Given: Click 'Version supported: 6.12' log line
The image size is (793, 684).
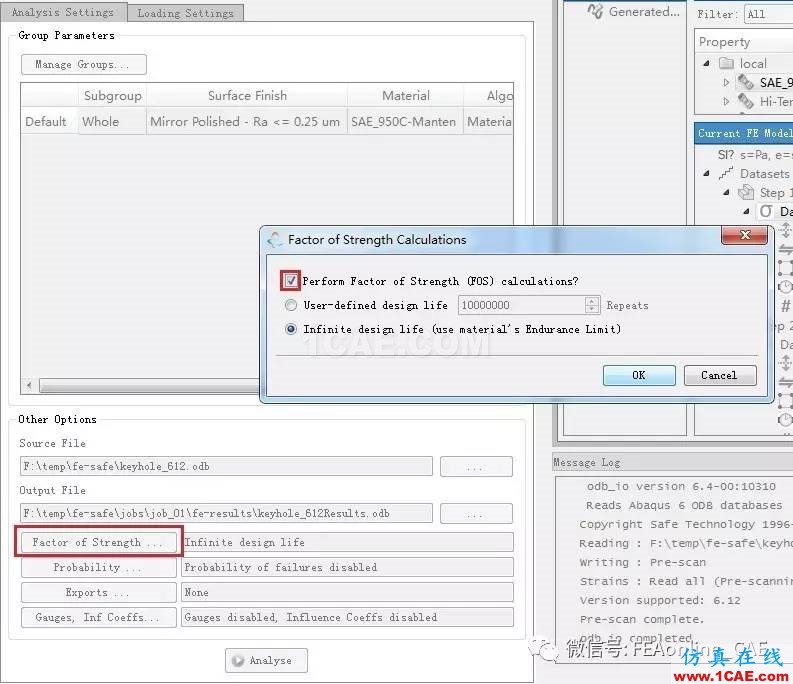Looking at the screenshot, I should click(x=660, y=601).
